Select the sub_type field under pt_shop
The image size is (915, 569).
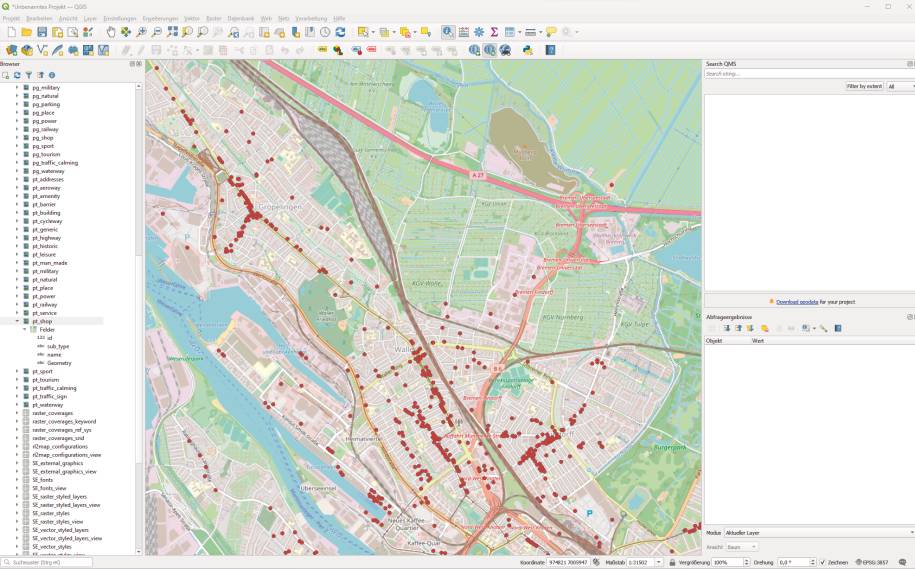coord(58,346)
